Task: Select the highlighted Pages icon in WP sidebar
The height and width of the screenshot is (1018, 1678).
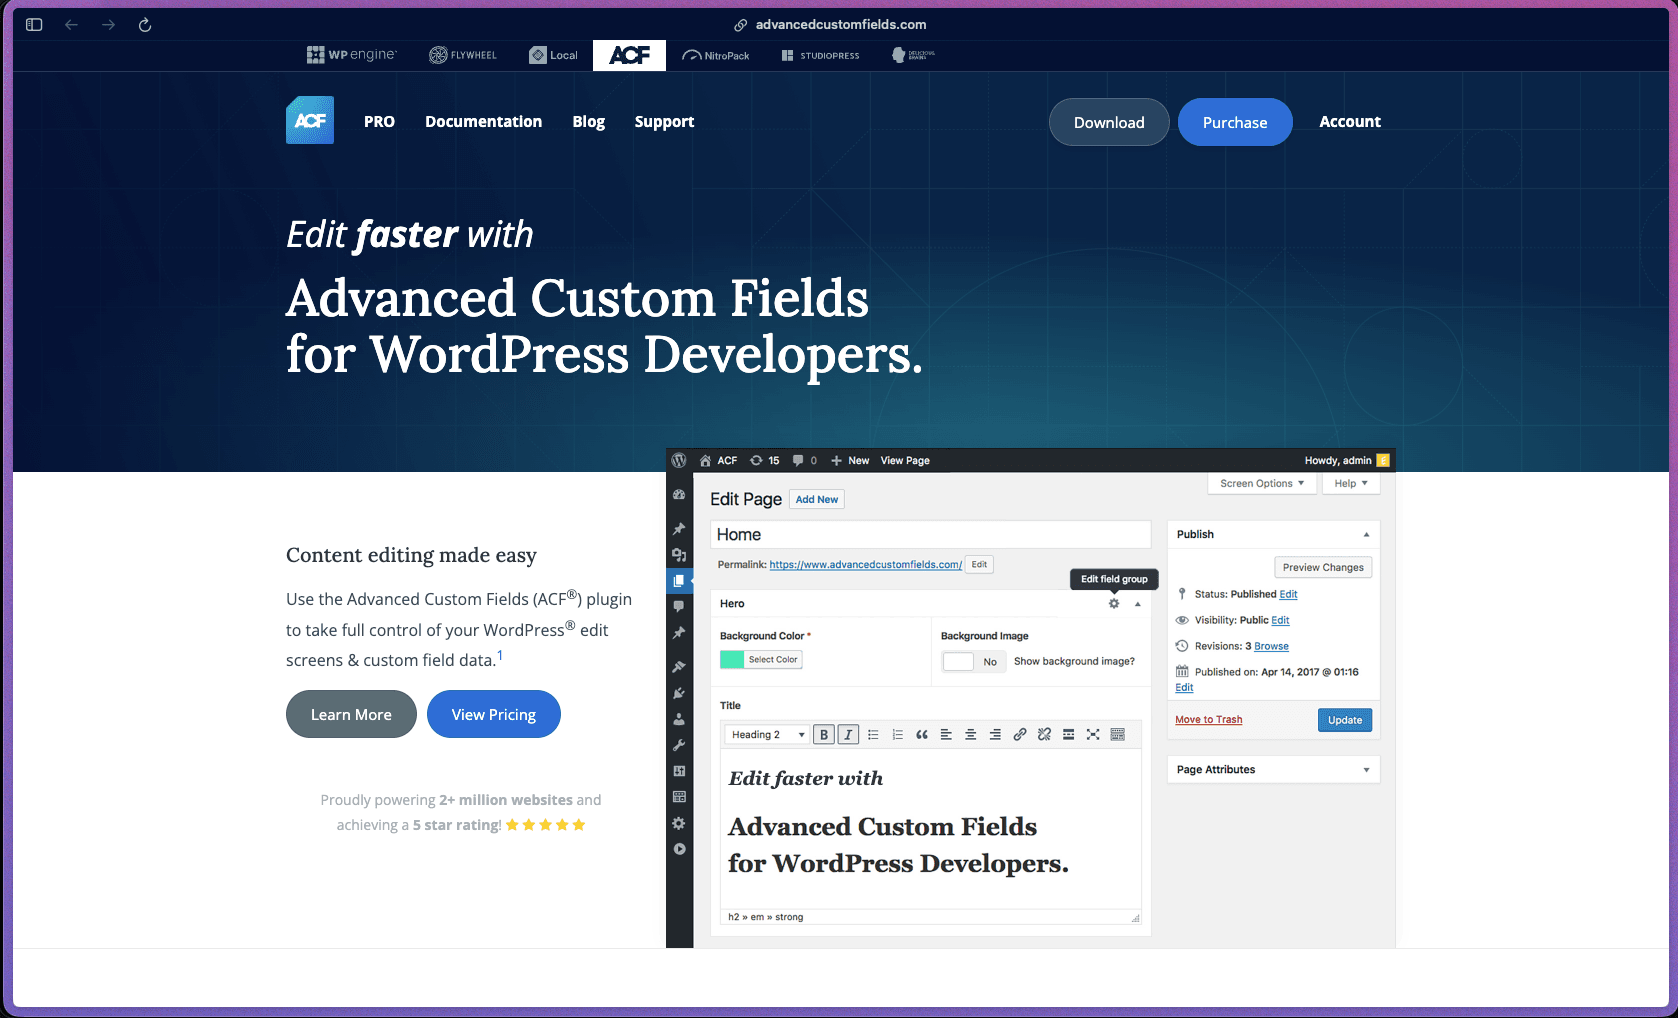Action: pos(679,581)
